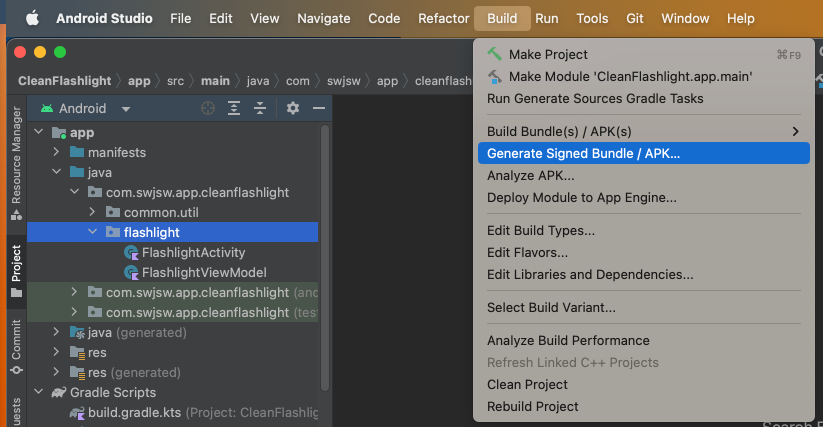The height and width of the screenshot is (427, 823).
Task: Open the Project side tab
Action: tap(16, 271)
